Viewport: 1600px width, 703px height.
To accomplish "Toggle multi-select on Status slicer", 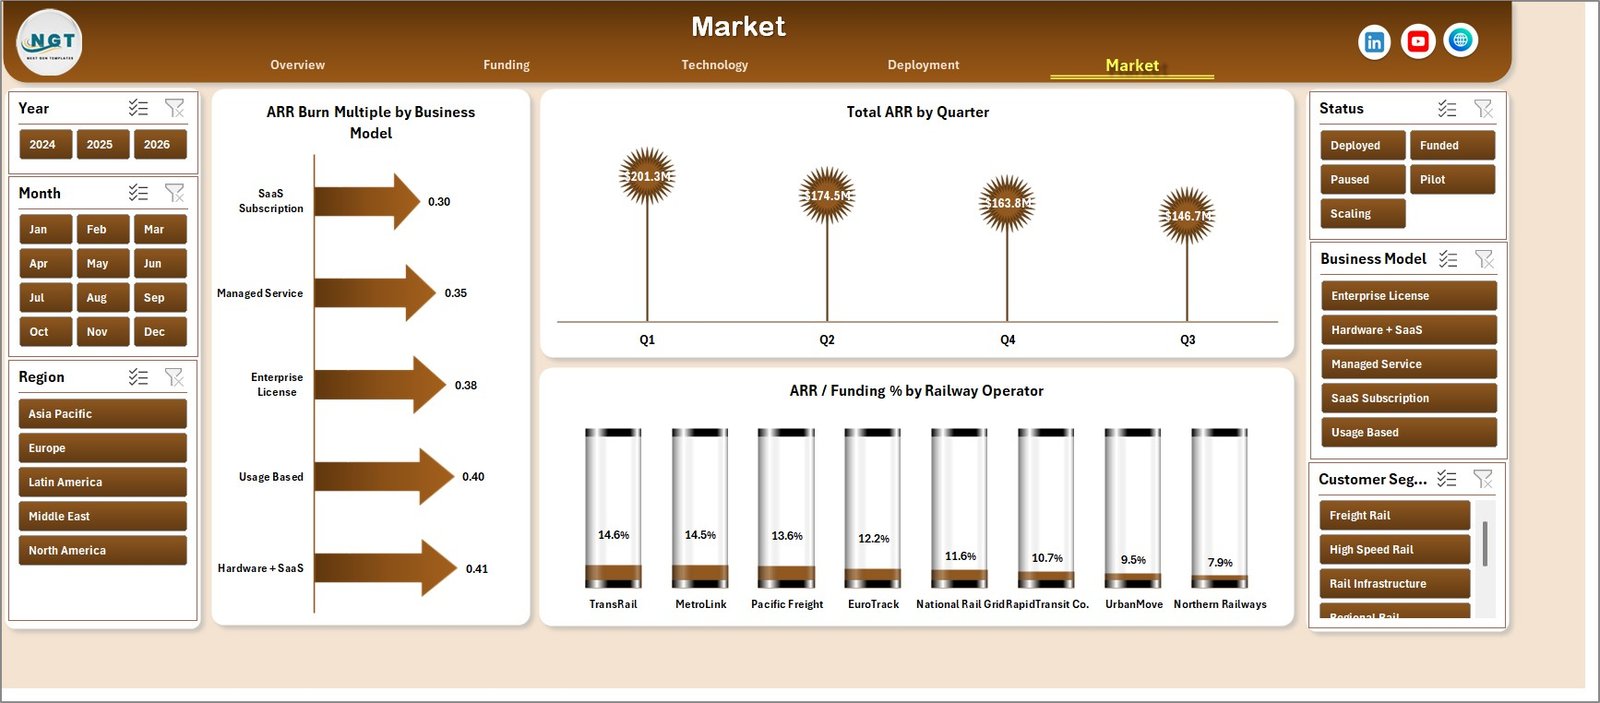I will (x=1447, y=108).
